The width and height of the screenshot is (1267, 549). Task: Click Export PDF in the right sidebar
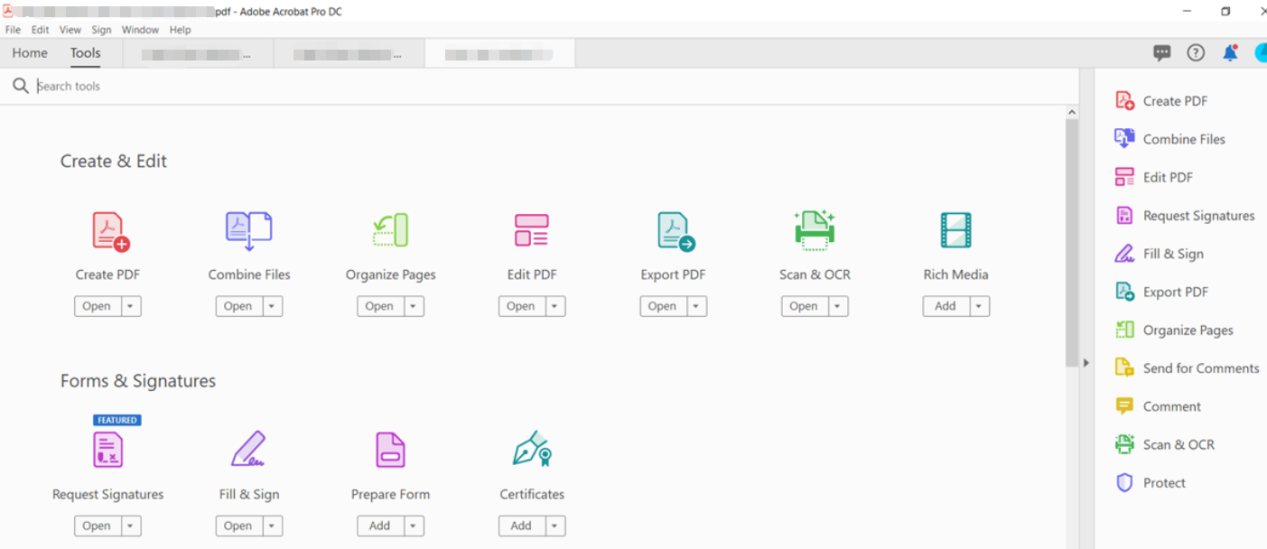(x=1161, y=292)
